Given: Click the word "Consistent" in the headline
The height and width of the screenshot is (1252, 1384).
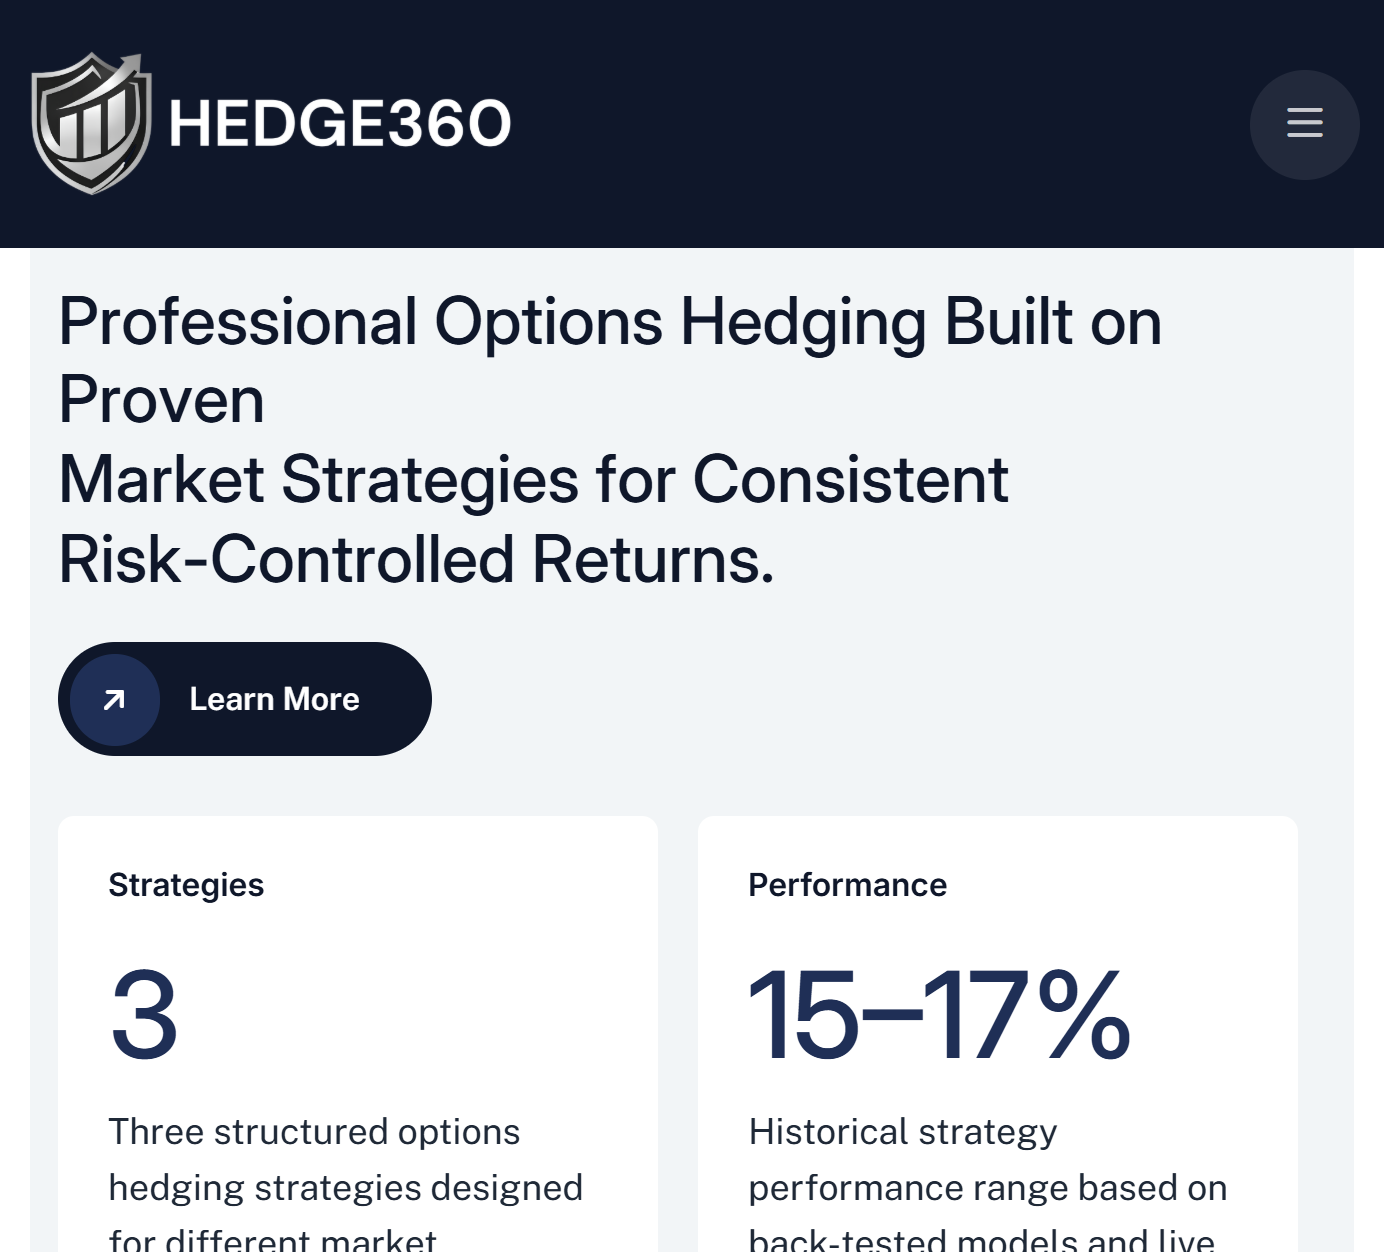Looking at the screenshot, I should 850,479.
